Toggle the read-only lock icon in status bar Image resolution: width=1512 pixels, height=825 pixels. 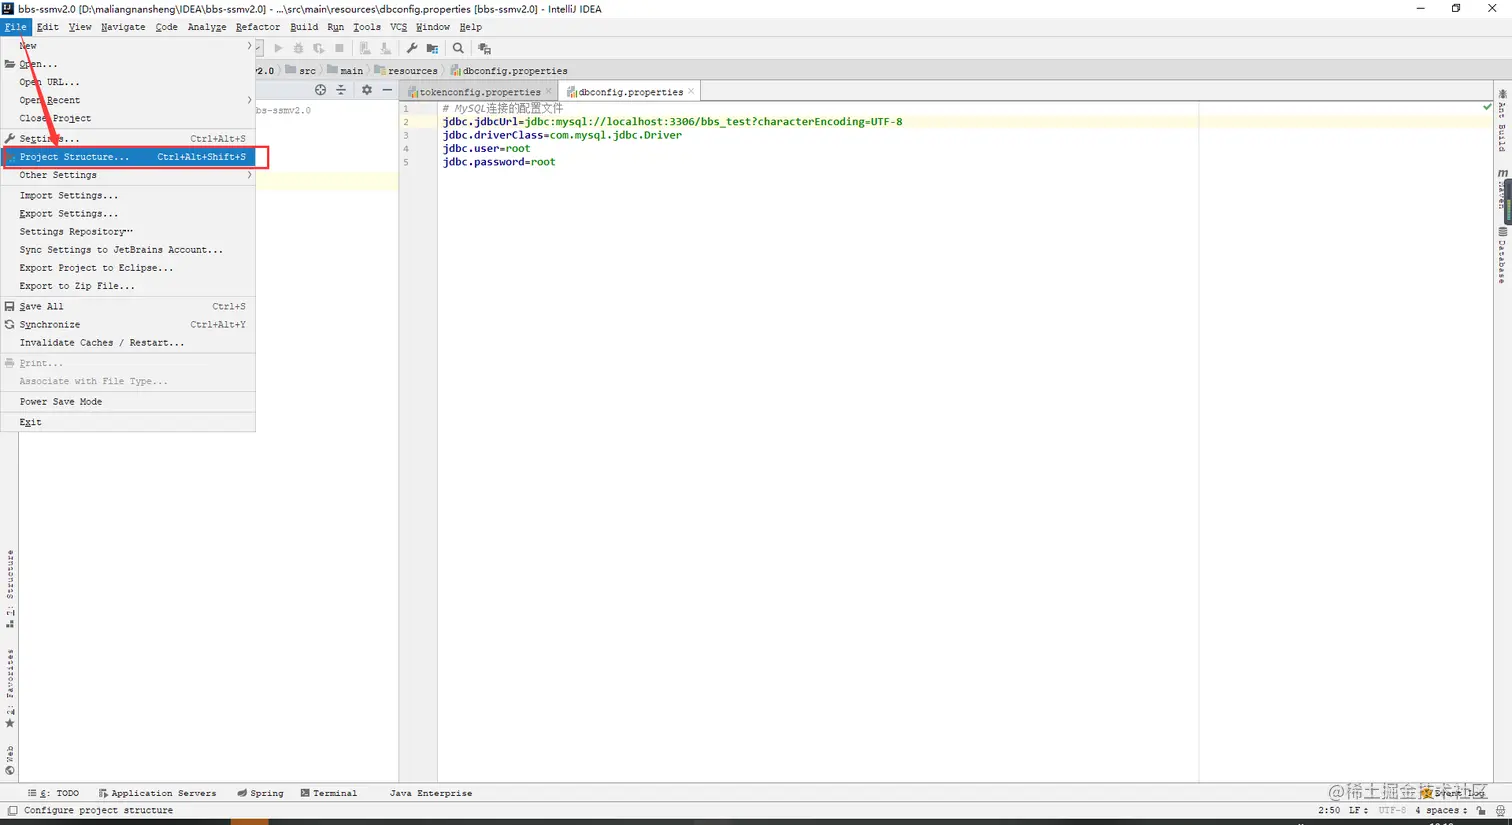pos(1482,811)
